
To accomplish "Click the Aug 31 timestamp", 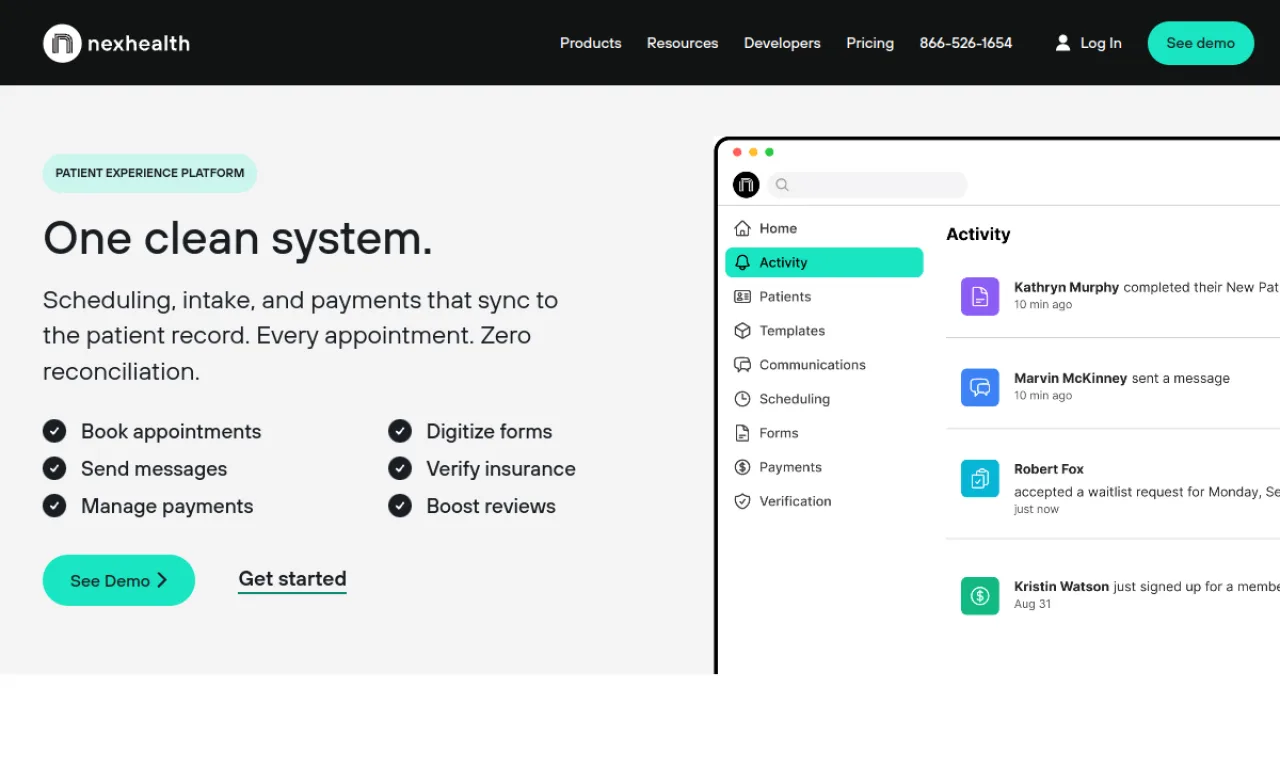I will tap(1032, 604).
